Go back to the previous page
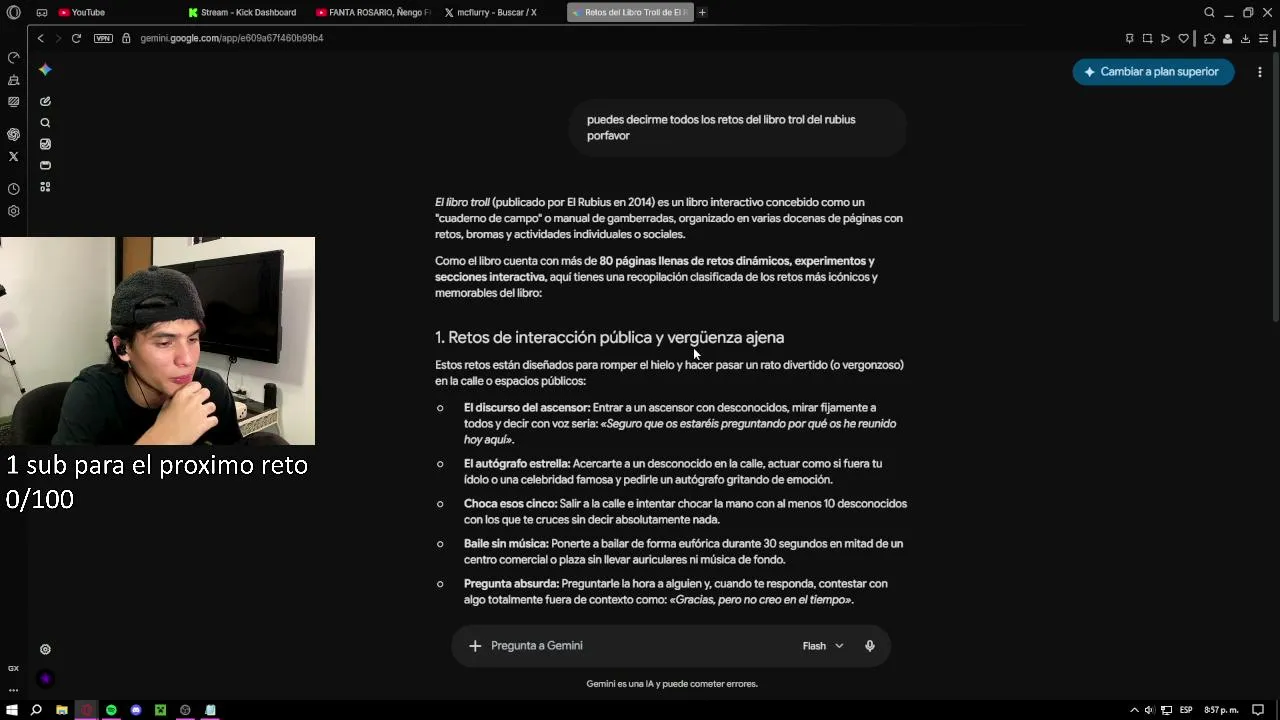Image resolution: width=1280 pixels, height=720 pixels. [40, 38]
